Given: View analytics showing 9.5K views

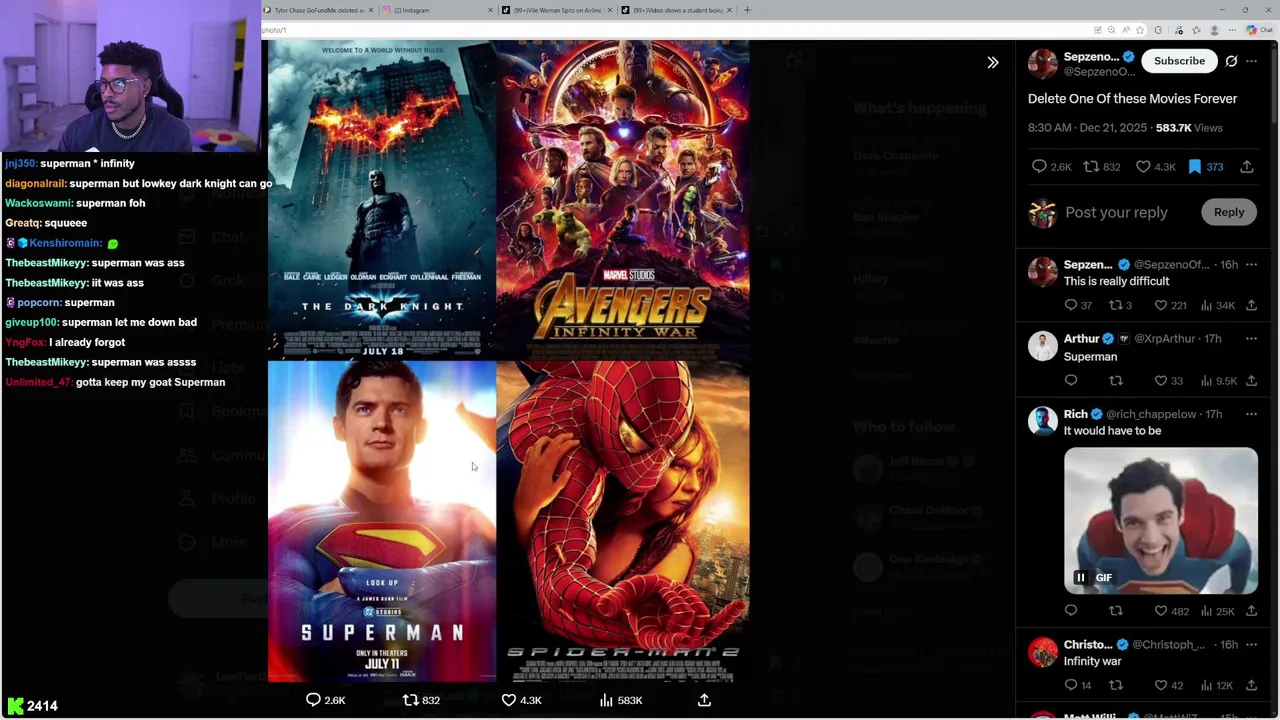Looking at the screenshot, I should [1218, 381].
